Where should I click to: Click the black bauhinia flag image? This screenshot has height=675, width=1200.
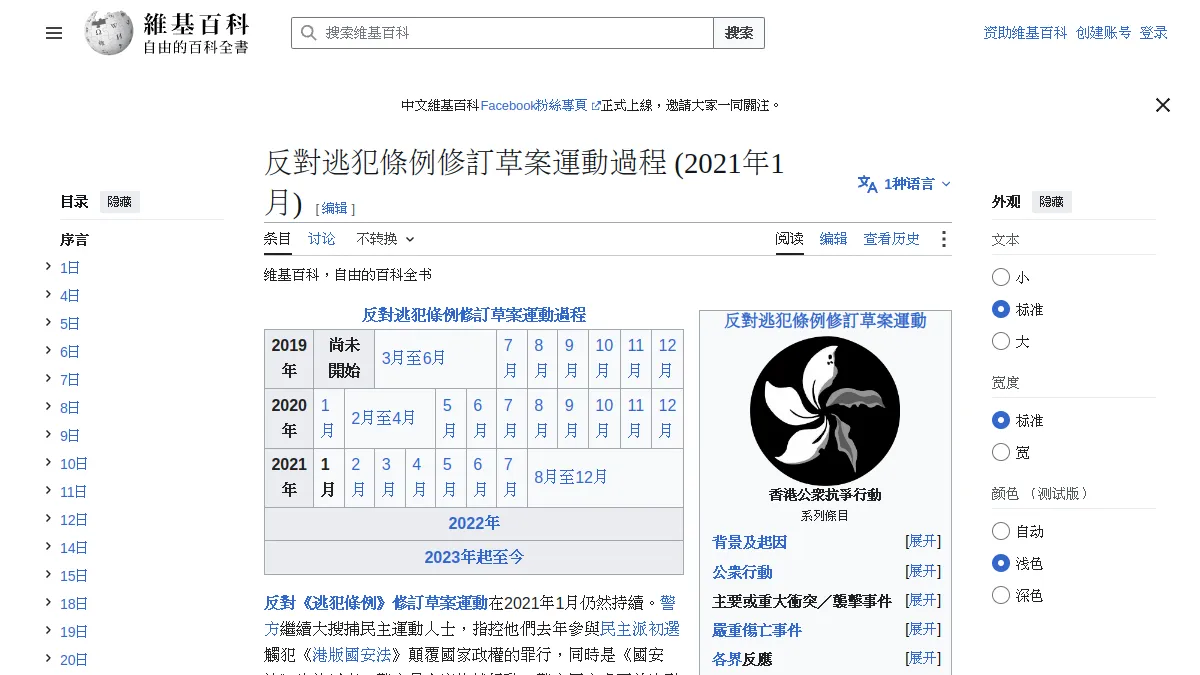(x=825, y=411)
